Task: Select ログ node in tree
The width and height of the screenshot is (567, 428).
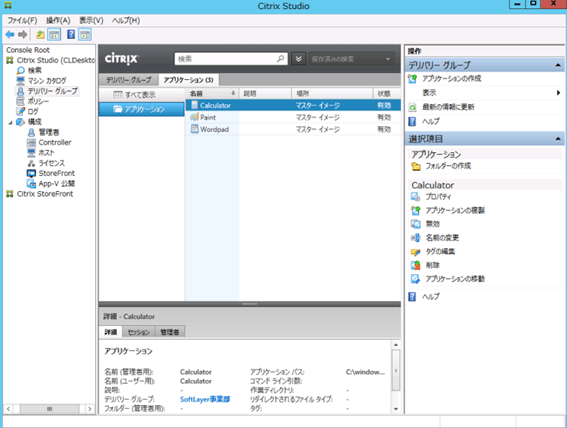Action: click(33, 111)
